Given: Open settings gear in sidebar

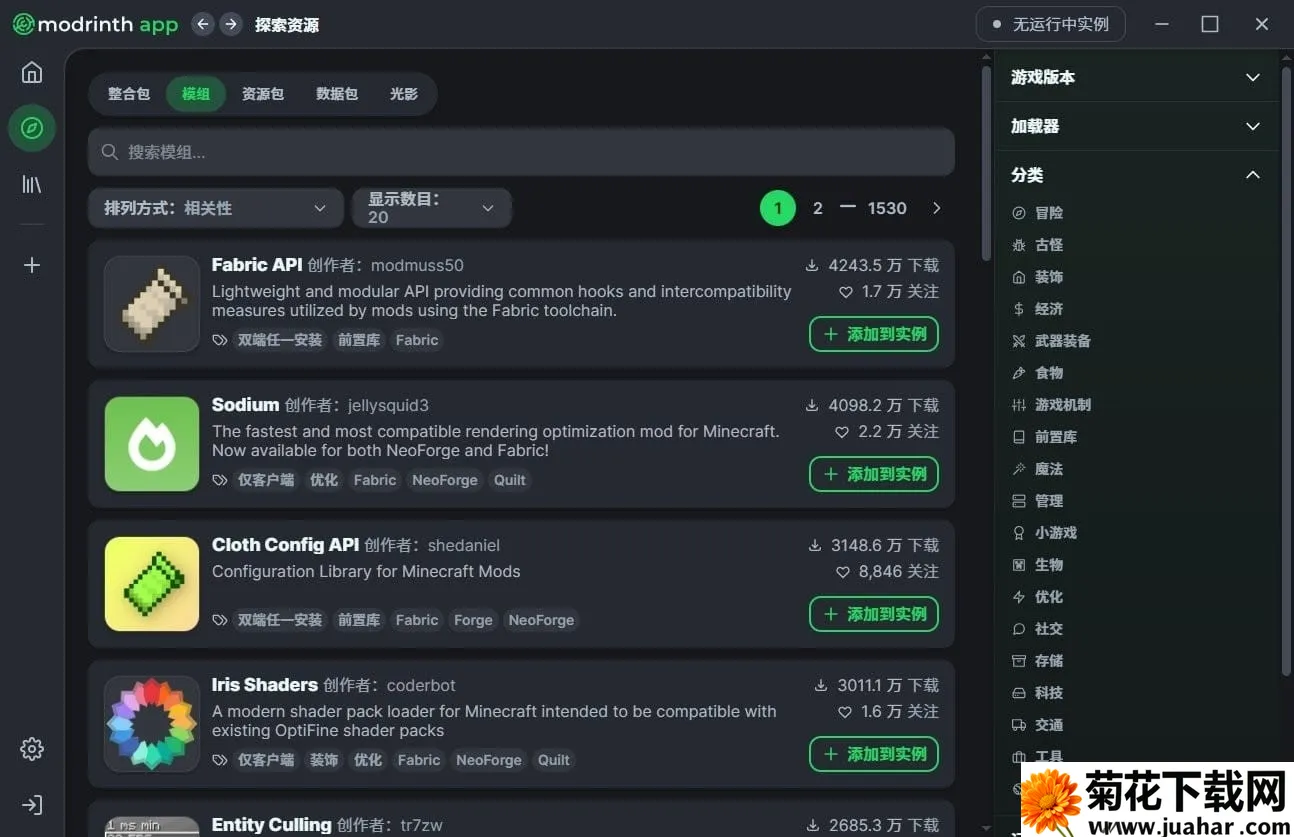Looking at the screenshot, I should click(32, 749).
